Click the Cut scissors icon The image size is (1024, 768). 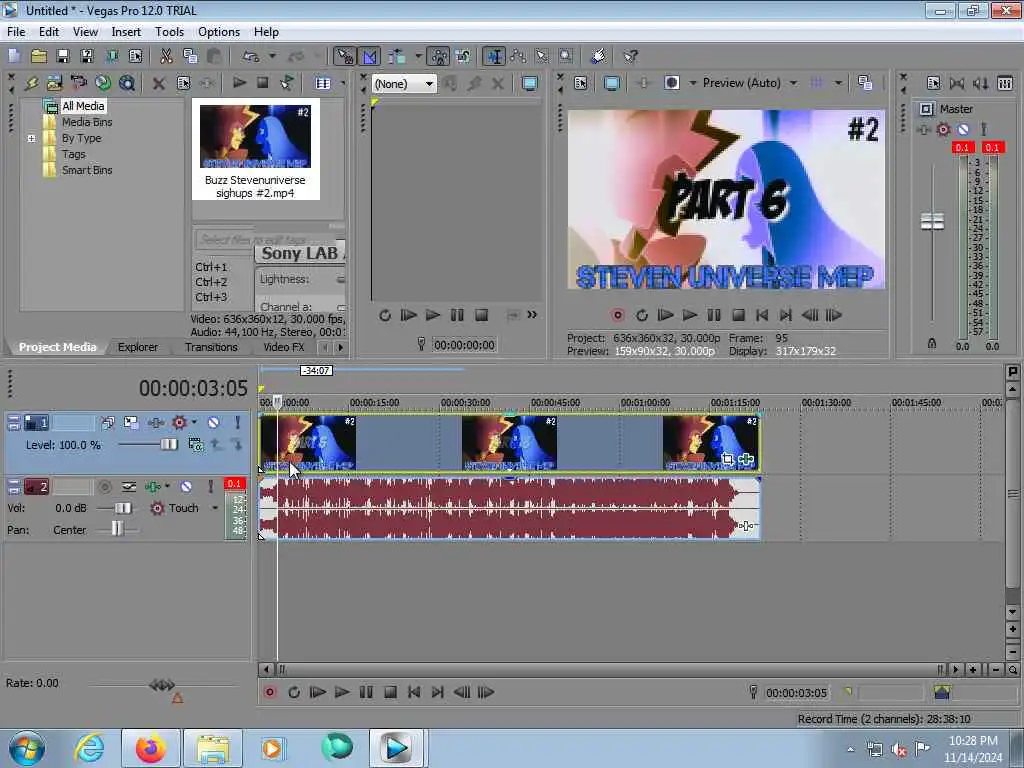[166, 56]
